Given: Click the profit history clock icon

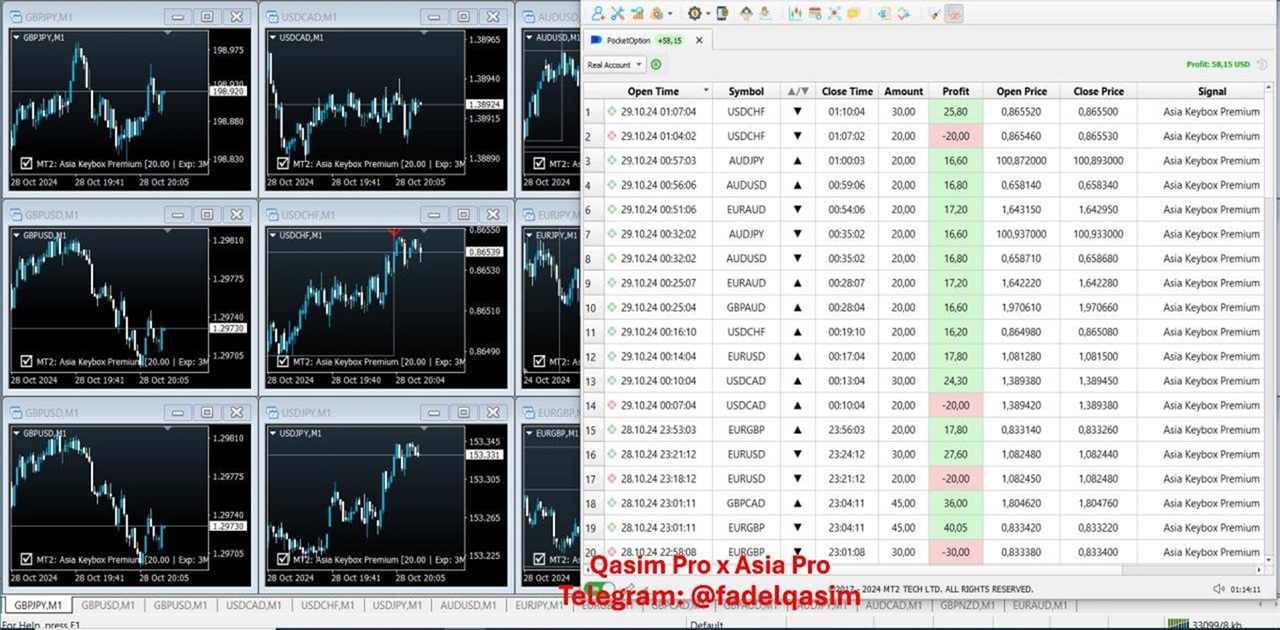Looking at the screenshot, I should tap(1262, 65).
